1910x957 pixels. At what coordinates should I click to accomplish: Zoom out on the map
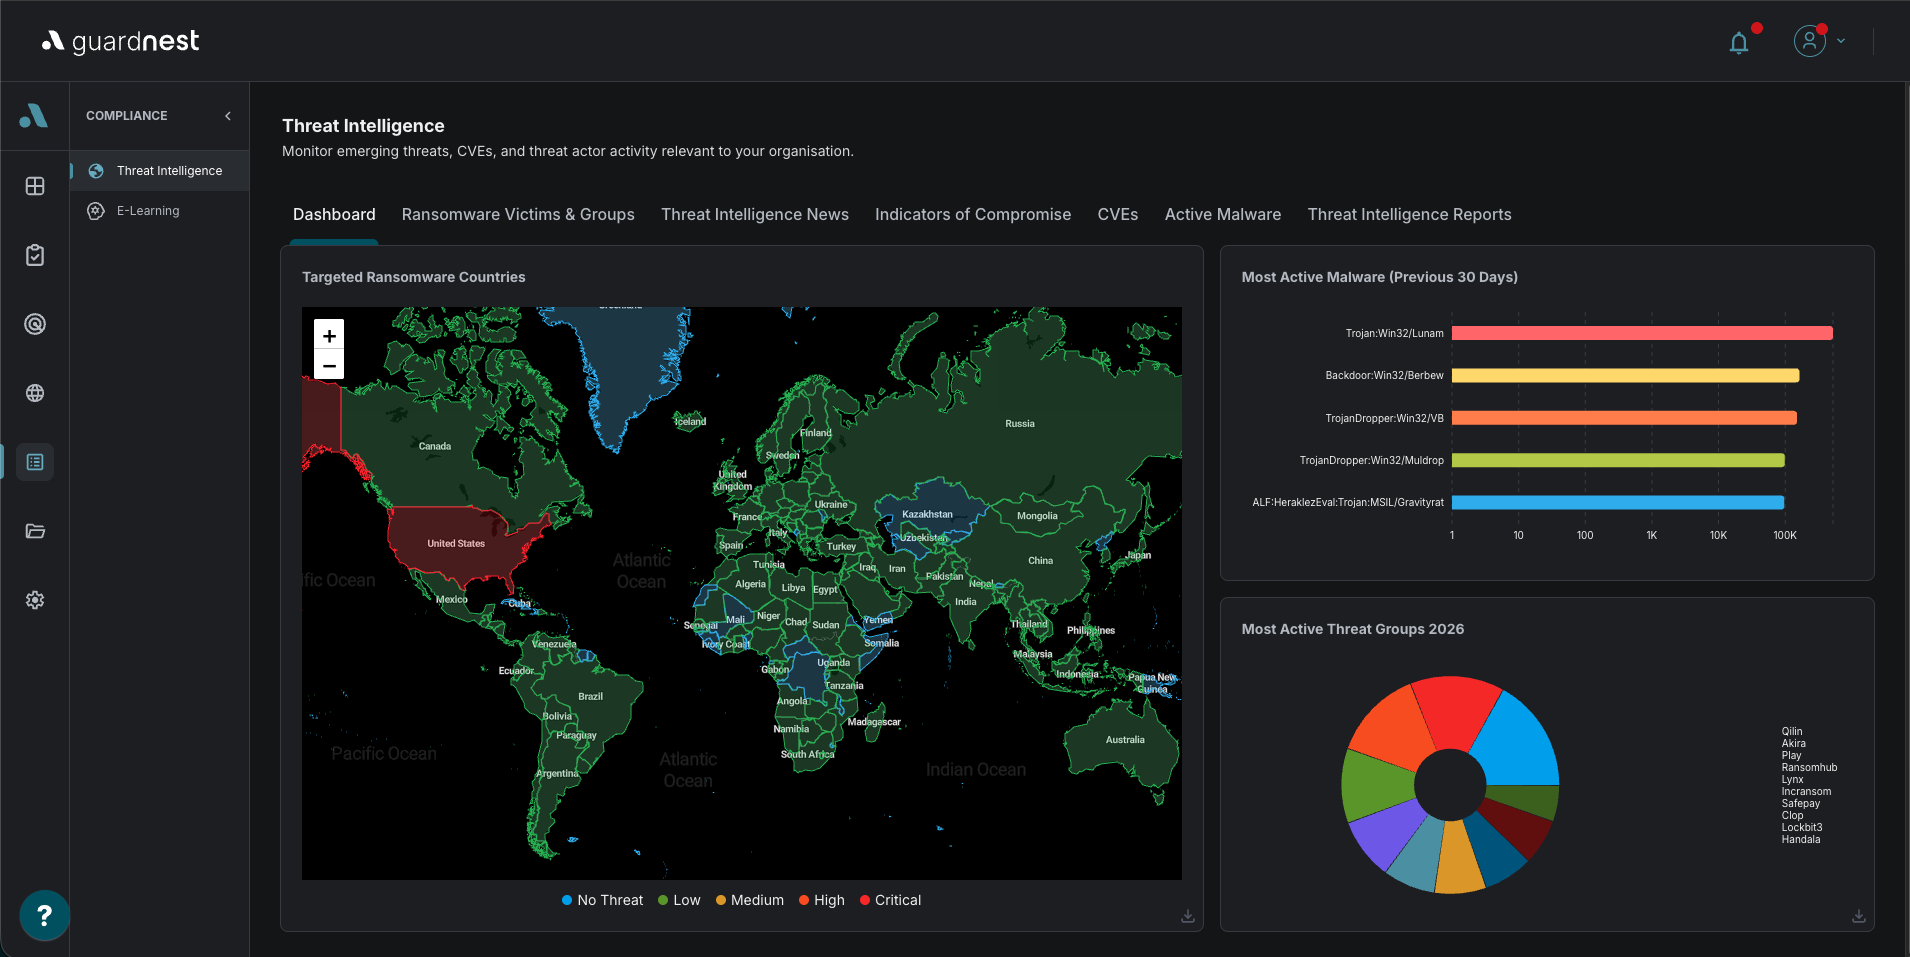[x=329, y=365]
